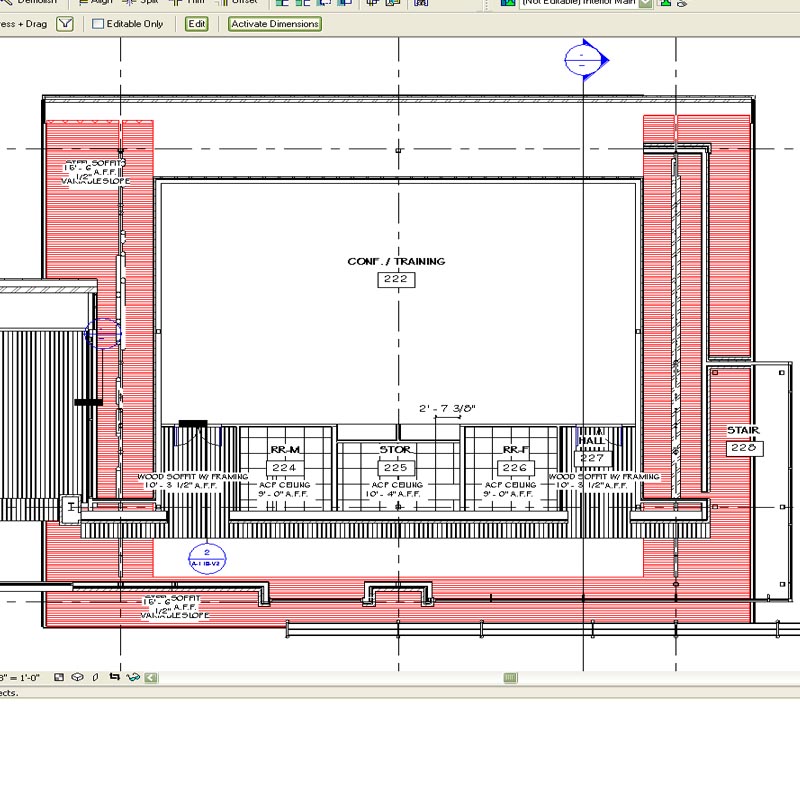Click the green arrow icon at the status bar

tap(150, 677)
